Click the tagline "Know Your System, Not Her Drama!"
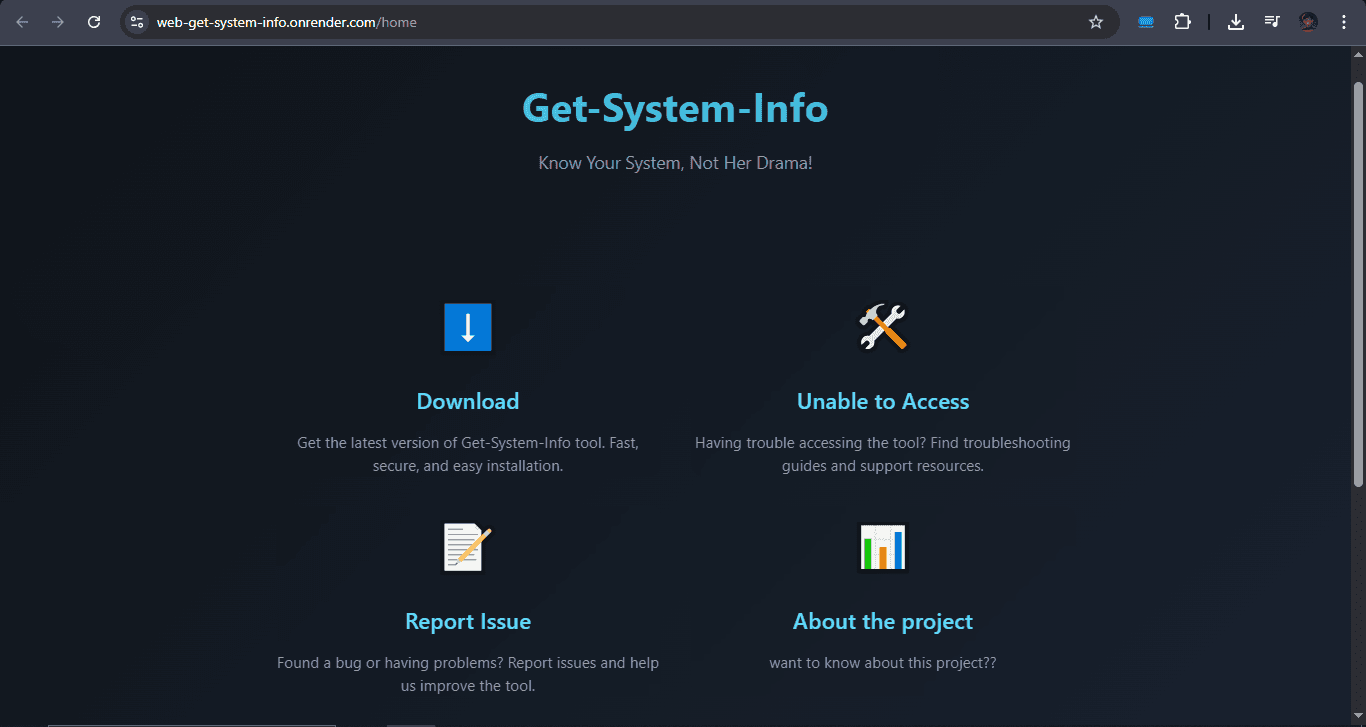This screenshot has width=1366, height=727. [675, 163]
